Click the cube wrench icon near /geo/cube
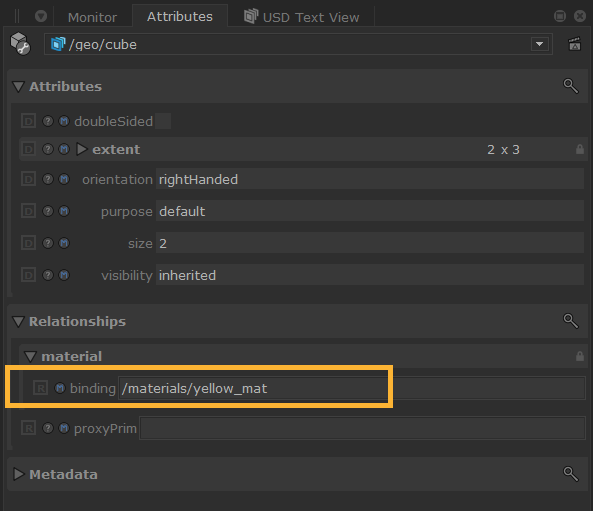This screenshot has height=511, width=593. (x=20, y=44)
